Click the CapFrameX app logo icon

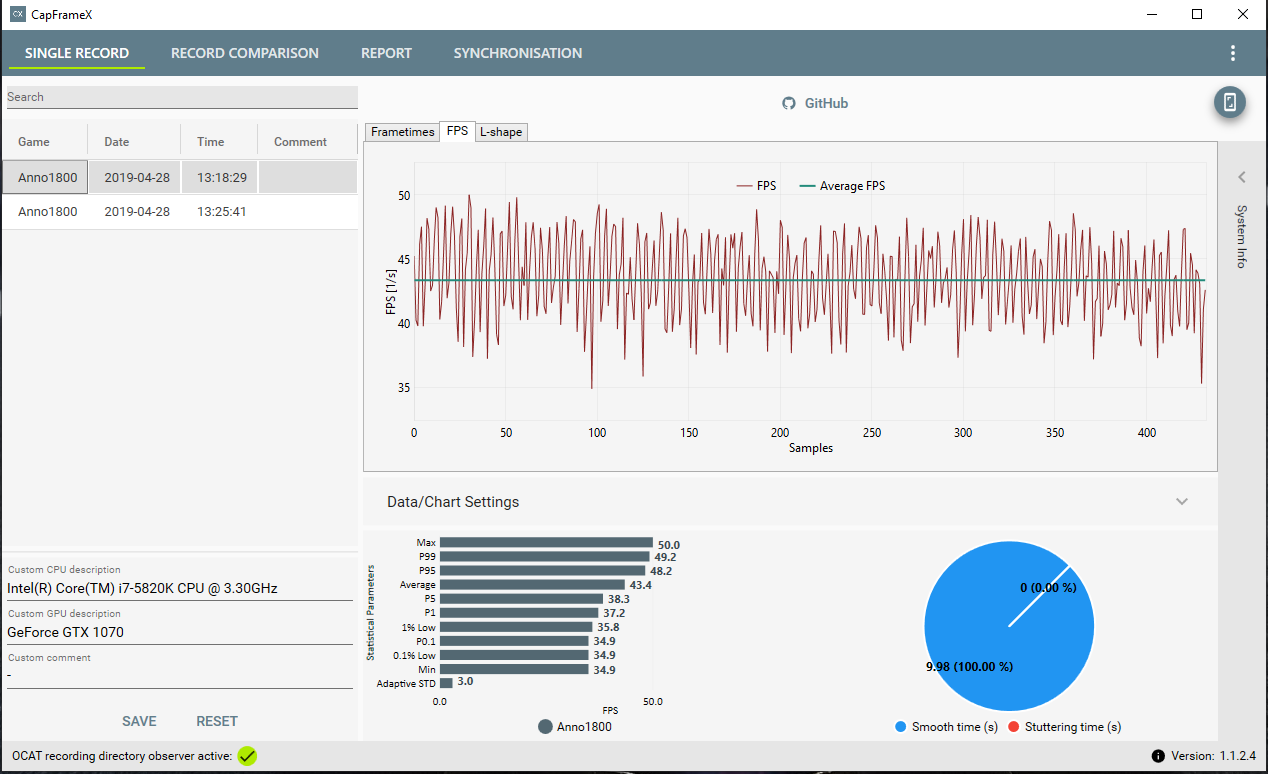coord(17,14)
